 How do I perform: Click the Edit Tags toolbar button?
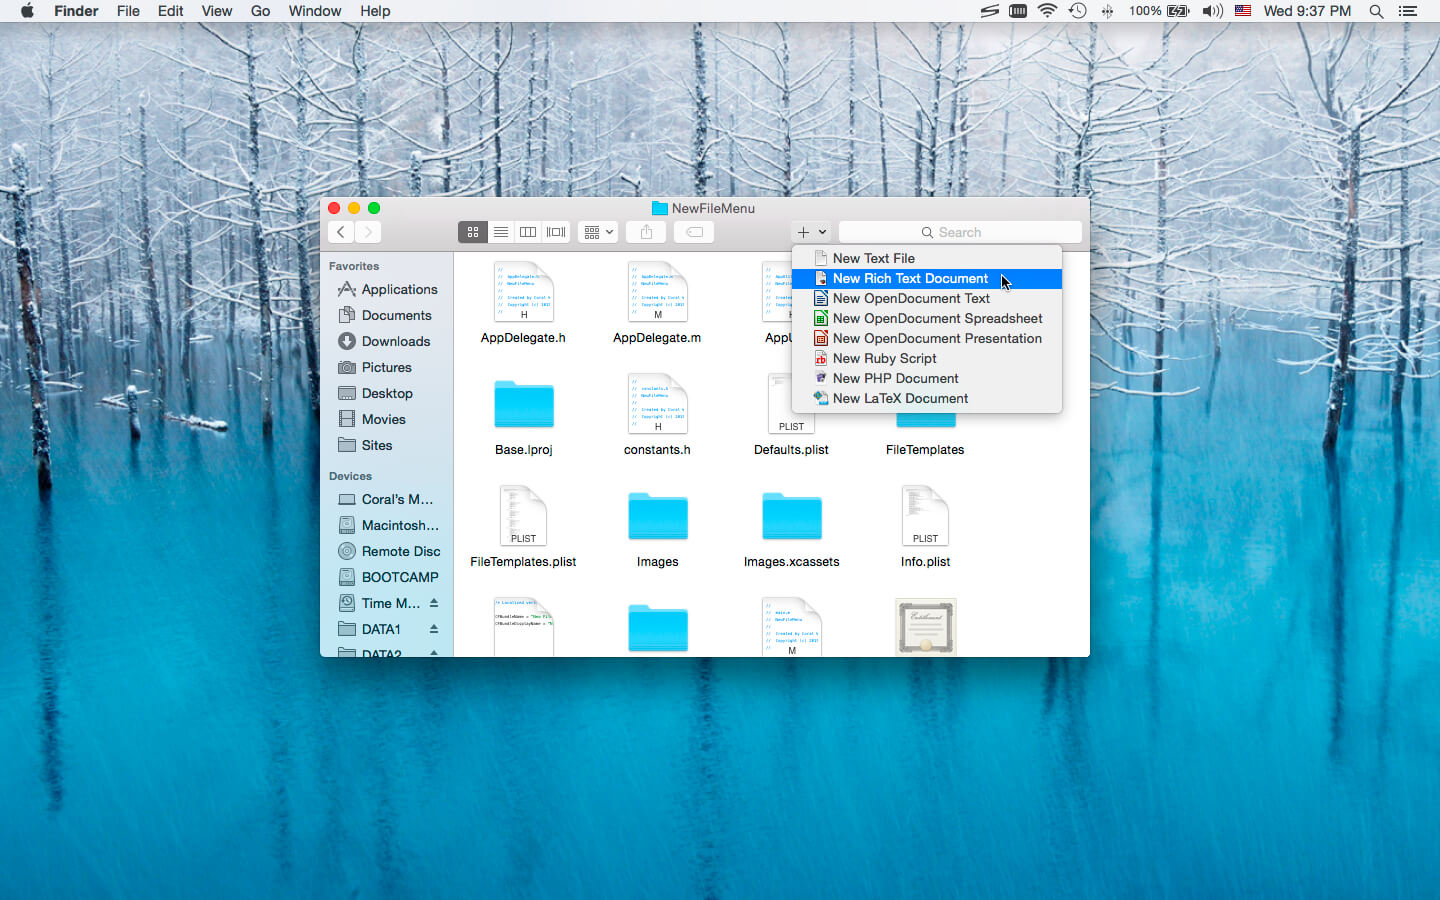click(694, 232)
